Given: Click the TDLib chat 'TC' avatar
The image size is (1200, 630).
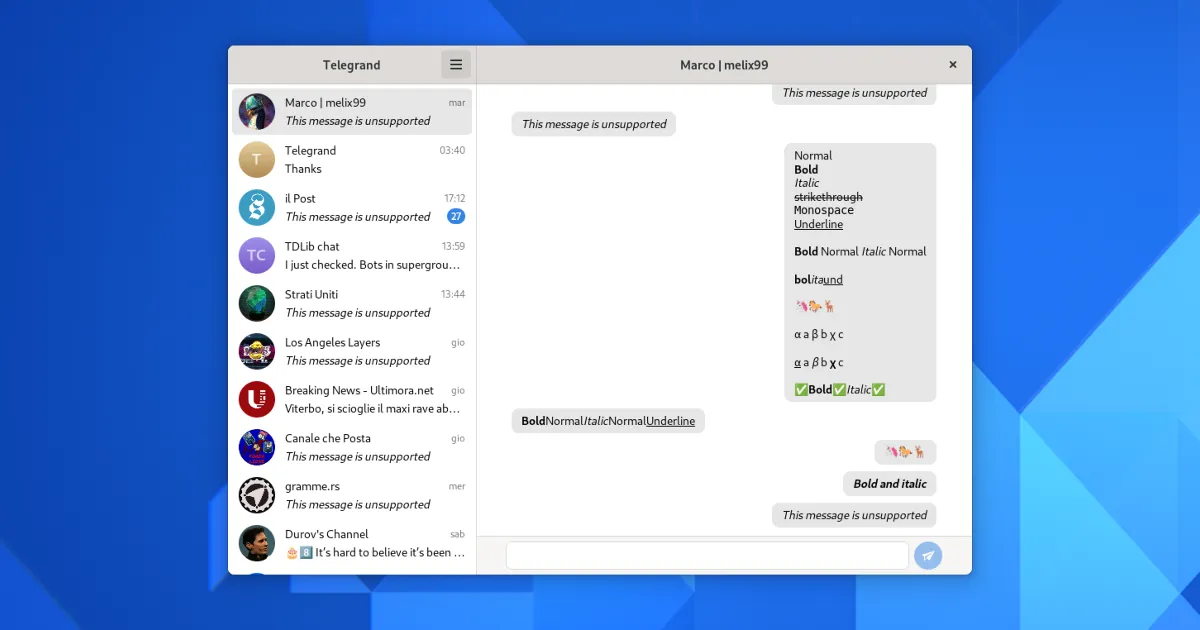Looking at the screenshot, I should (x=257, y=256).
